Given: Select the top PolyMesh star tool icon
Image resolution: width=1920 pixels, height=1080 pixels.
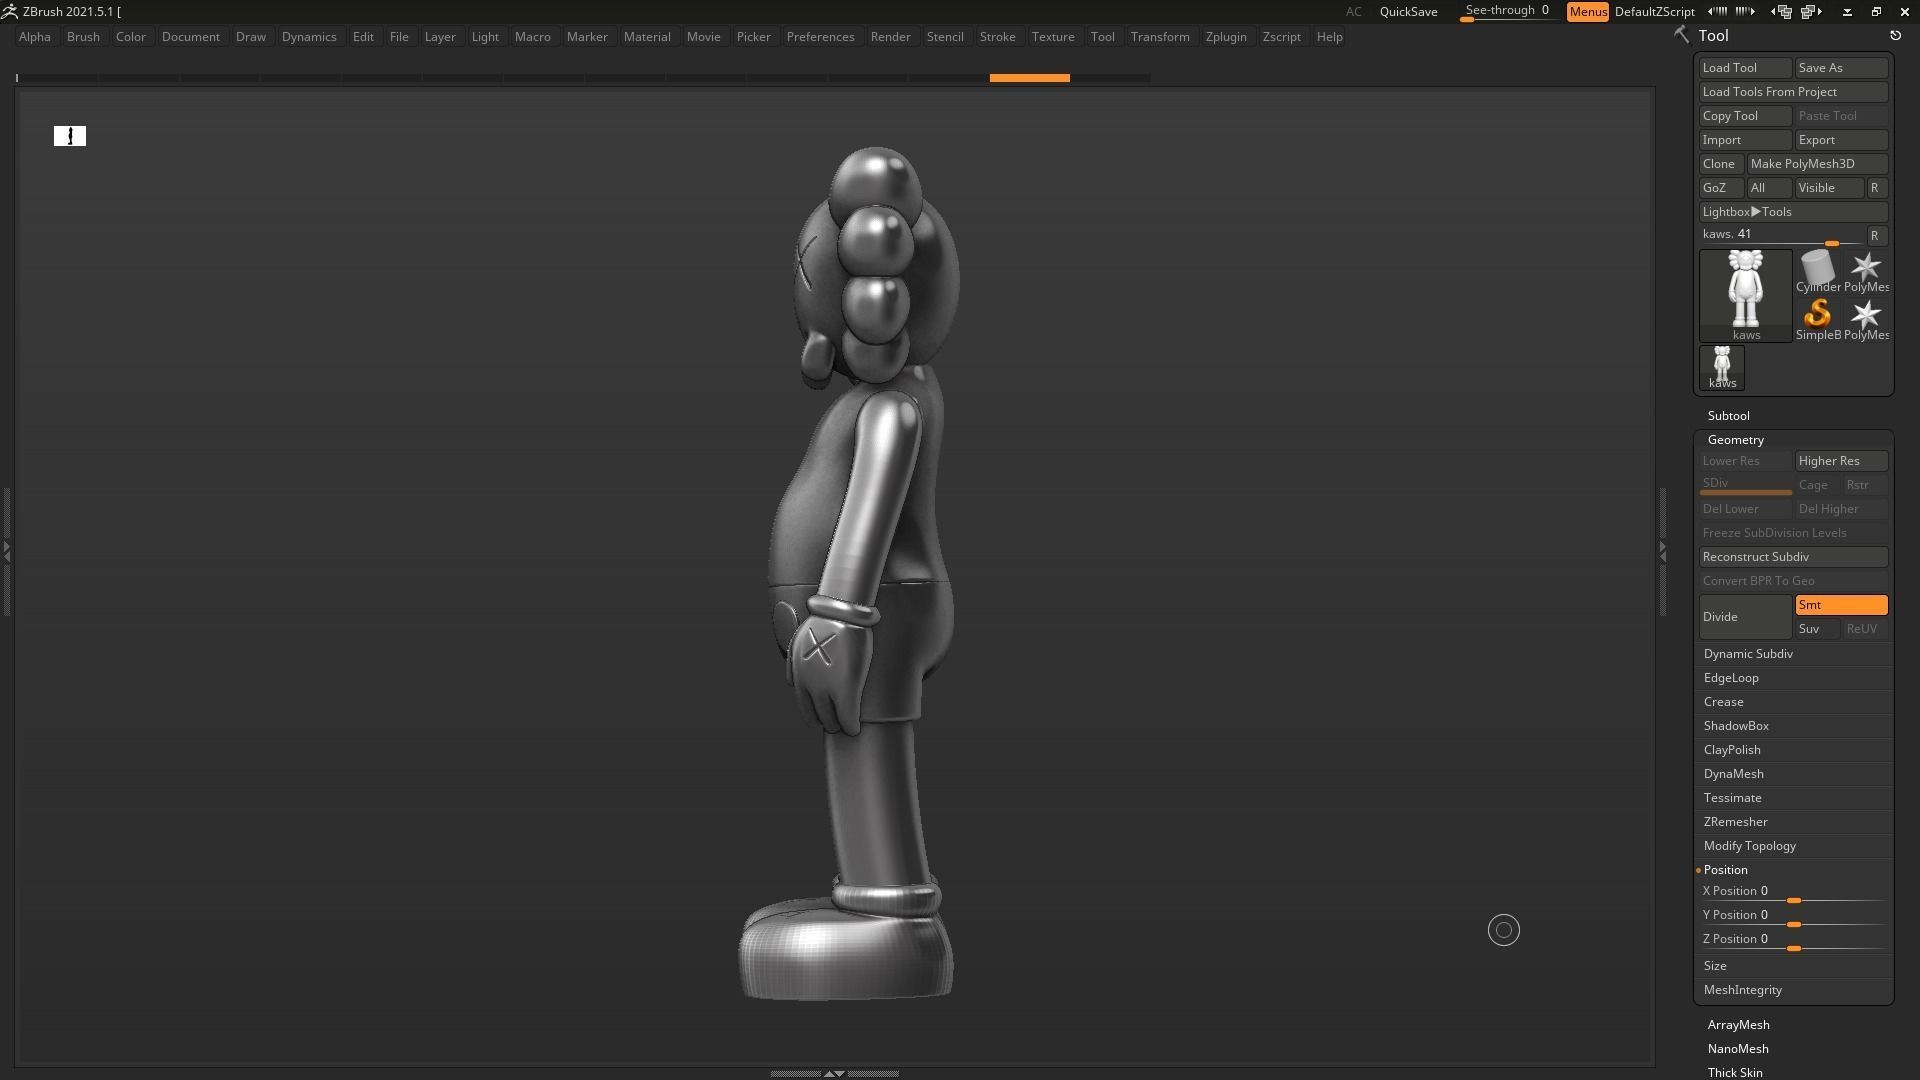Looking at the screenshot, I should click(x=1865, y=271).
